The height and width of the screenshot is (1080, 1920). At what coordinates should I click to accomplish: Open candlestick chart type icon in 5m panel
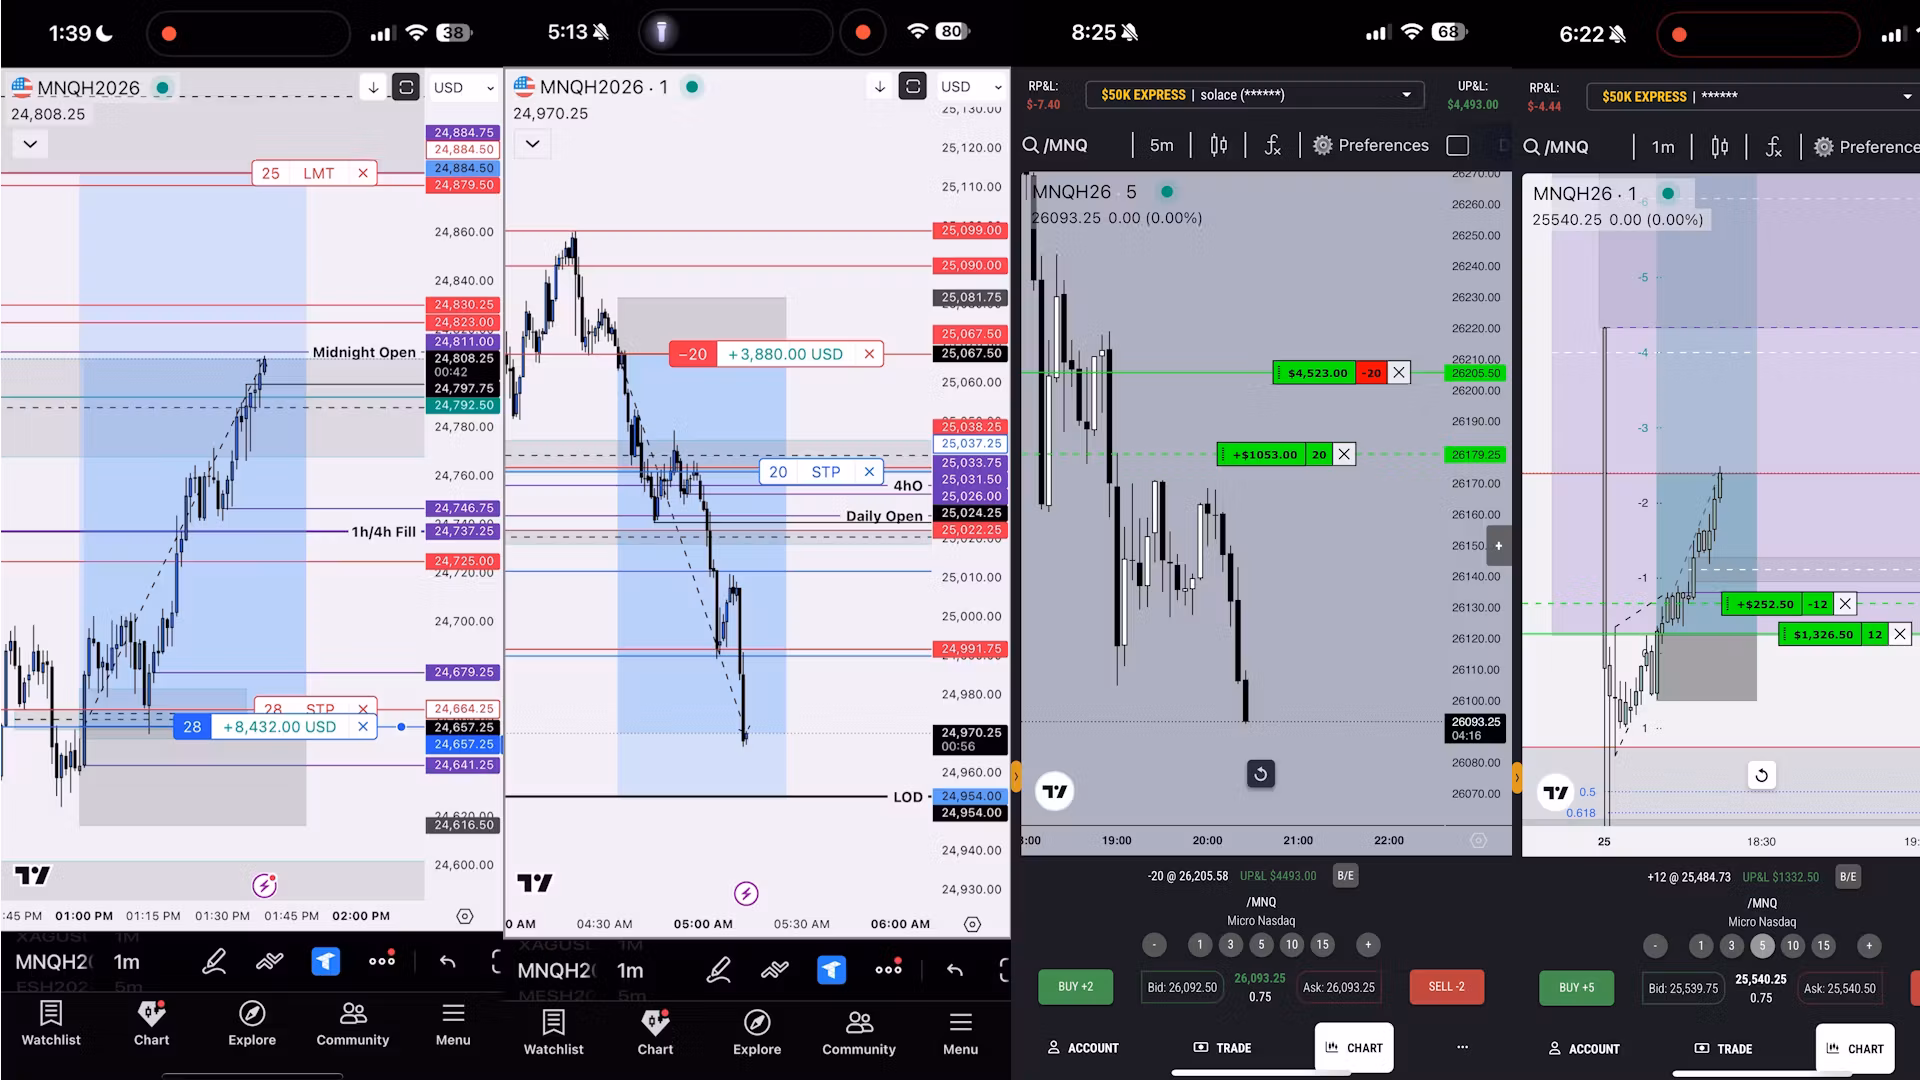click(1218, 146)
